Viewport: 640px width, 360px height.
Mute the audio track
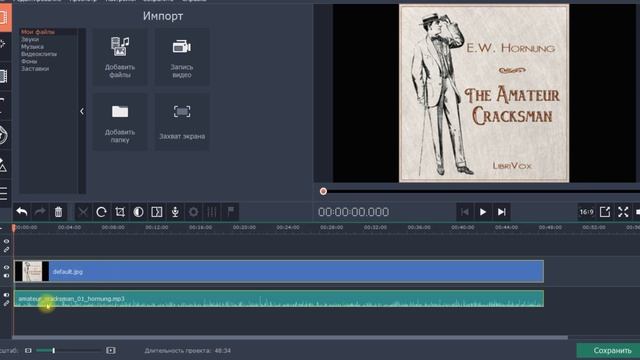(6, 295)
